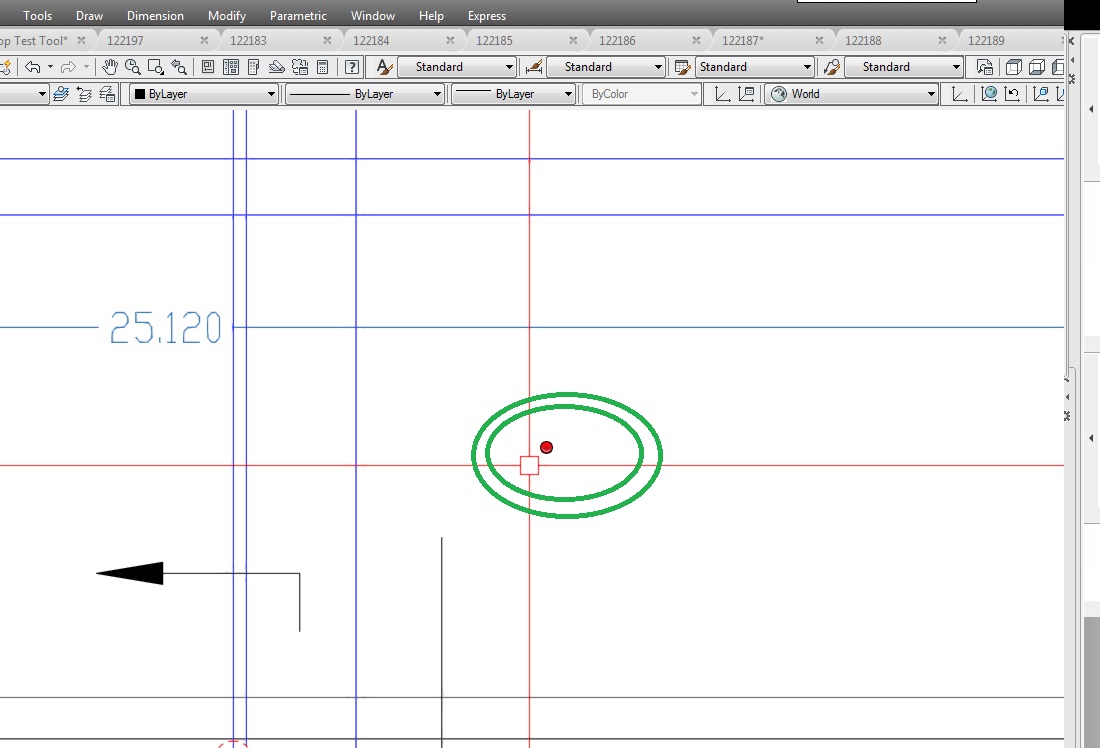Close the 122185 drawing tab
Screen dimensions: 1100x748
click(573, 41)
